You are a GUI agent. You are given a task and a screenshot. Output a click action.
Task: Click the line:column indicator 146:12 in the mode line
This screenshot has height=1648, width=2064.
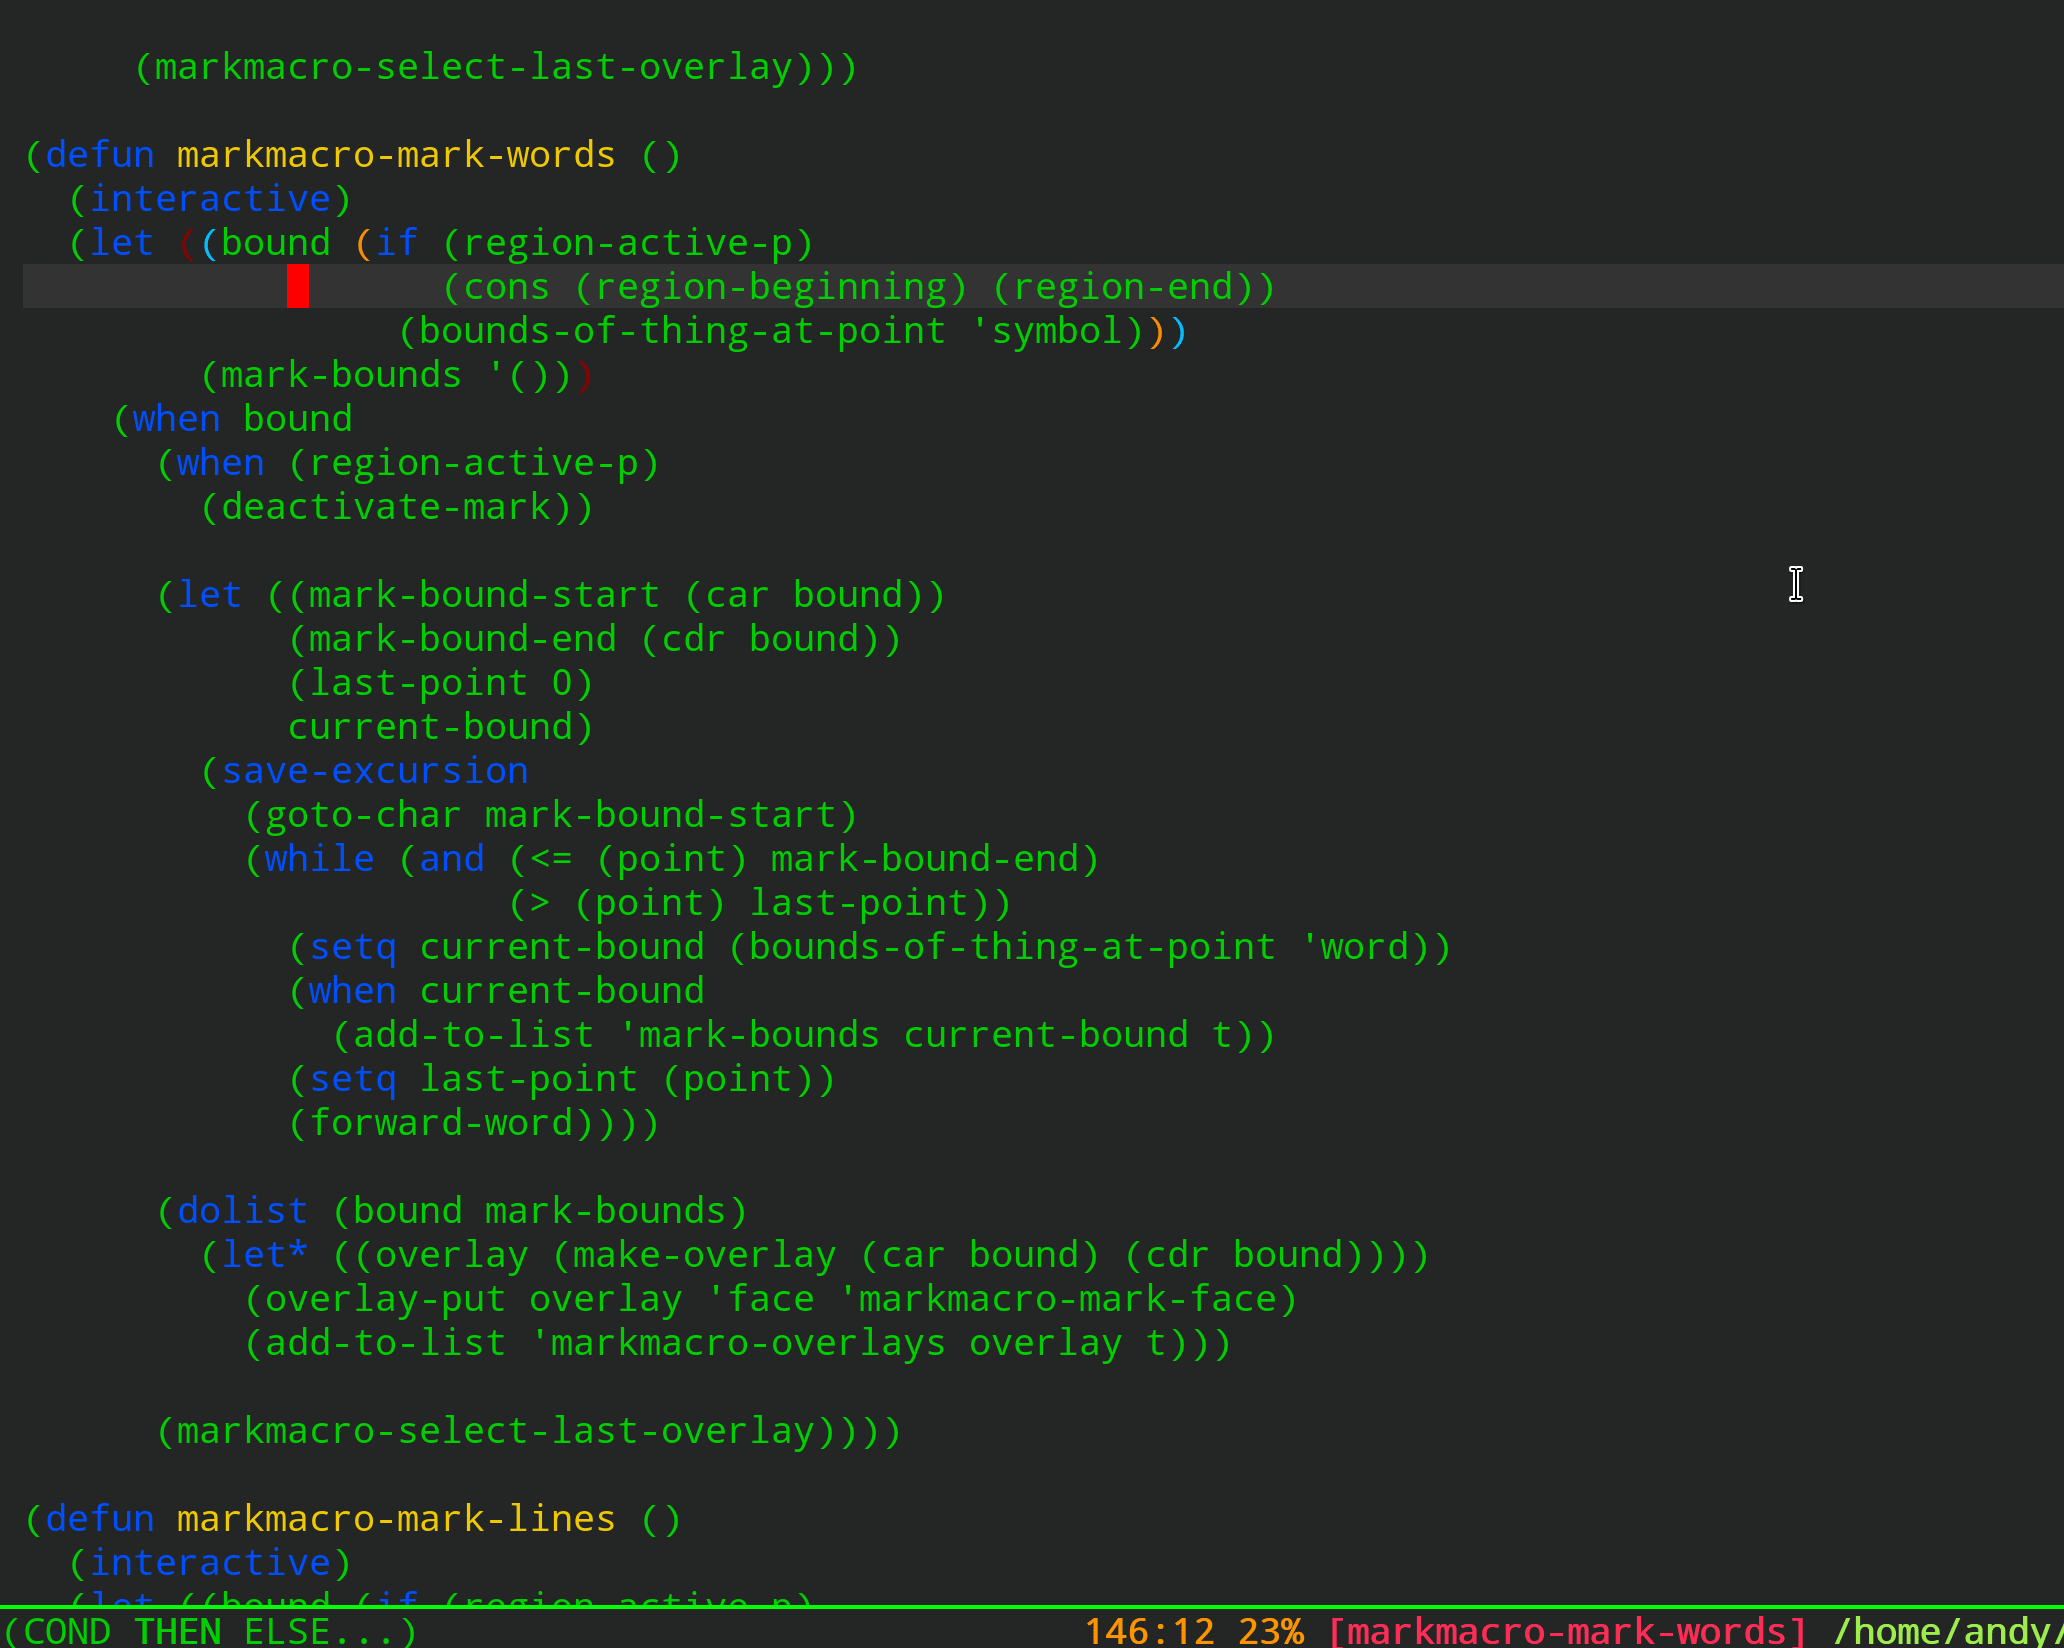click(1149, 1631)
